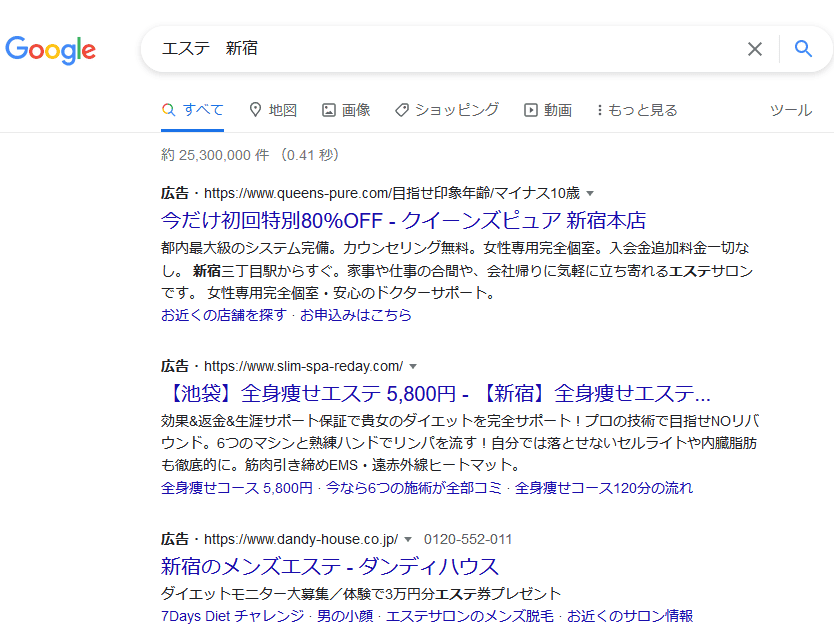This screenshot has width=834, height=624.
Task: Click the Google logo
Action: coord(51,49)
